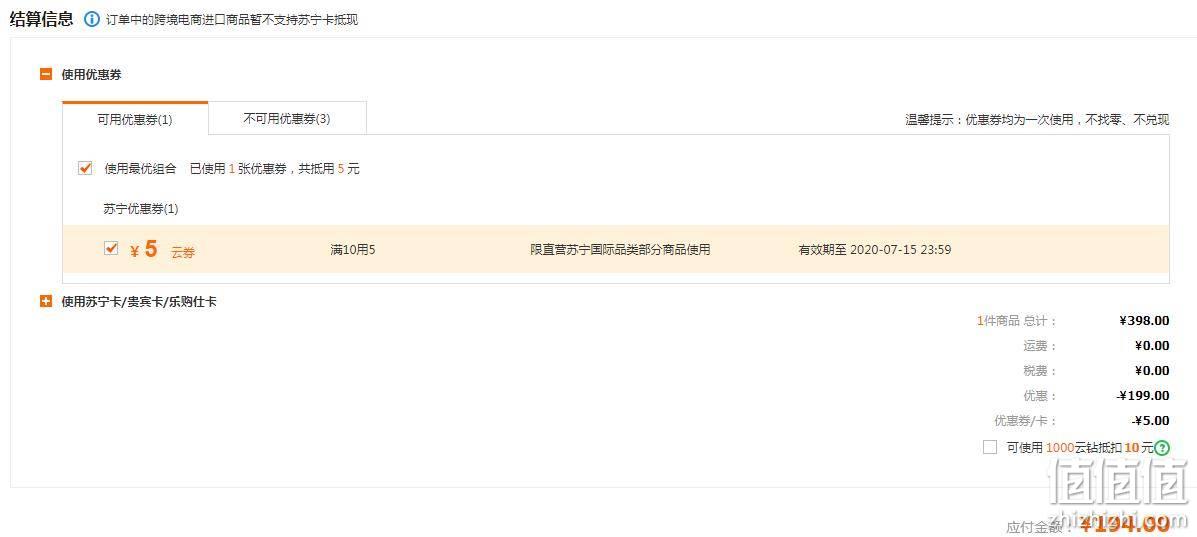Switch to the 可用优惠券(1) tab
This screenshot has width=1197, height=537.
point(135,119)
